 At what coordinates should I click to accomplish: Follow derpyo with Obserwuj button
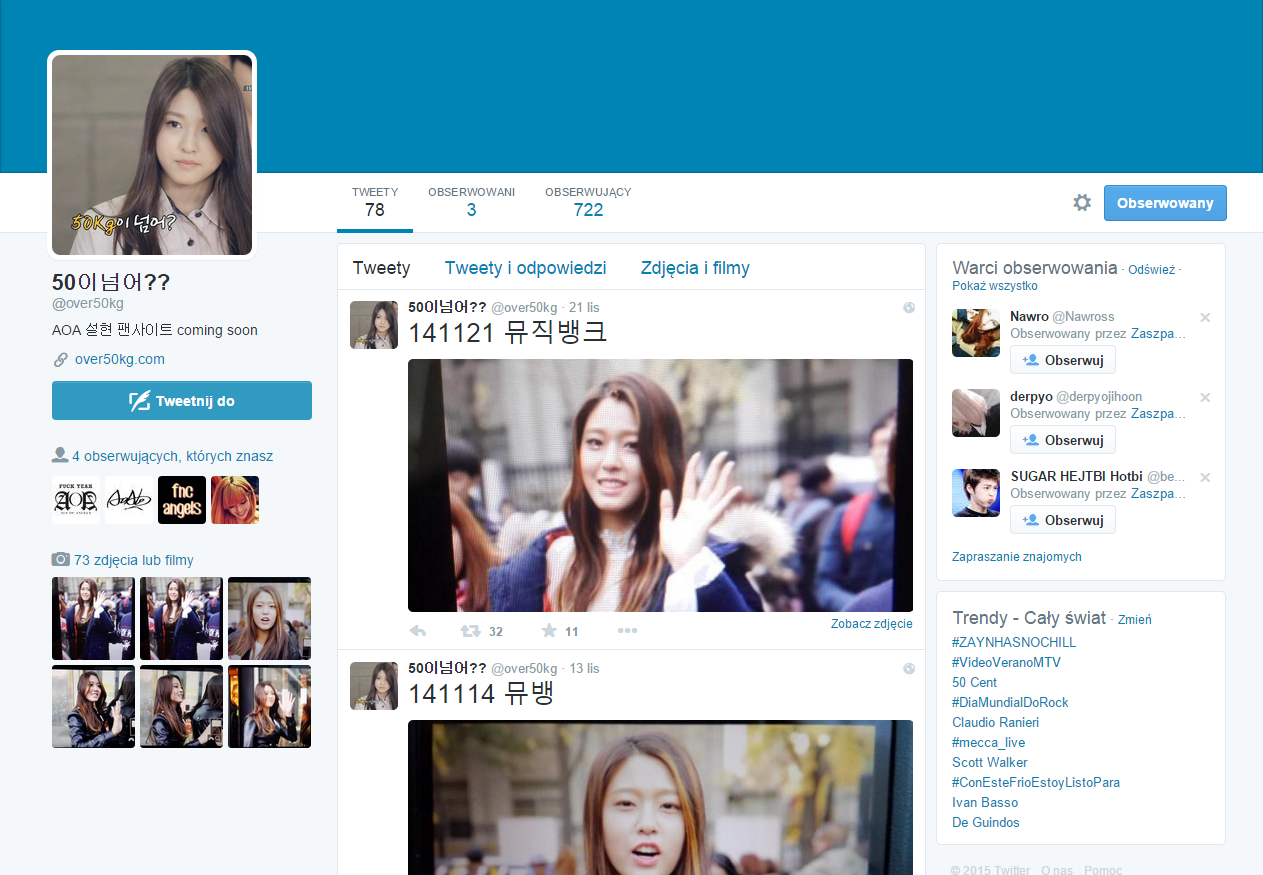click(1063, 440)
